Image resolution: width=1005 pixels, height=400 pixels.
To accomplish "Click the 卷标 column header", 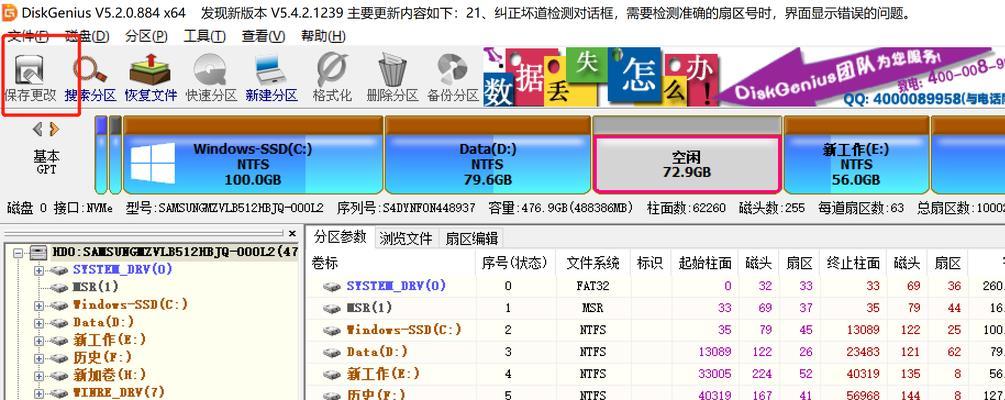I will point(392,263).
